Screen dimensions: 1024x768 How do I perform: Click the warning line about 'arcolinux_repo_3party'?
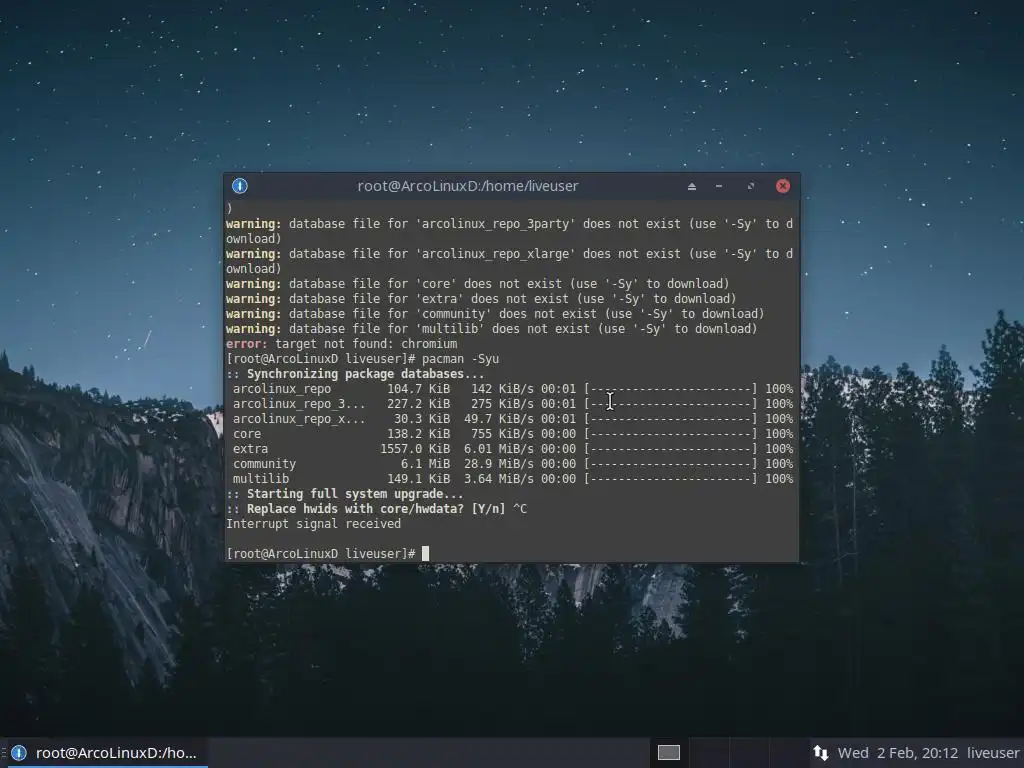pos(509,231)
